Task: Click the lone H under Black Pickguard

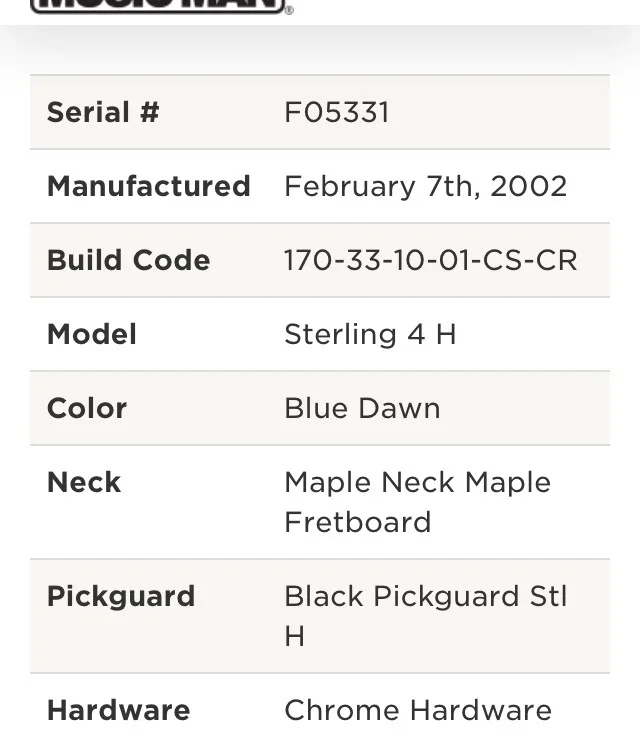Action: pyautogui.click(x=294, y=636)
